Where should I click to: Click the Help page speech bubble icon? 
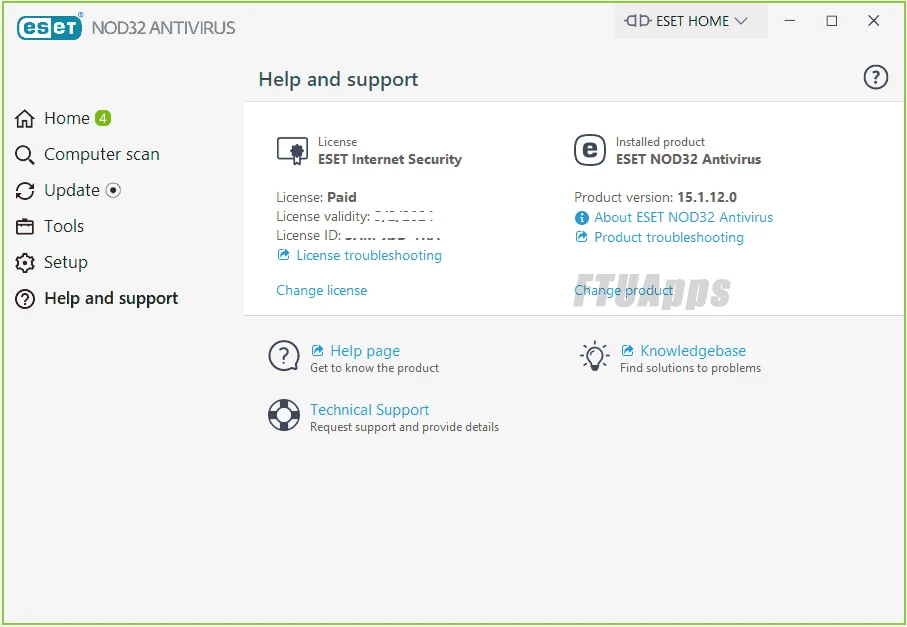pos(284,356)
